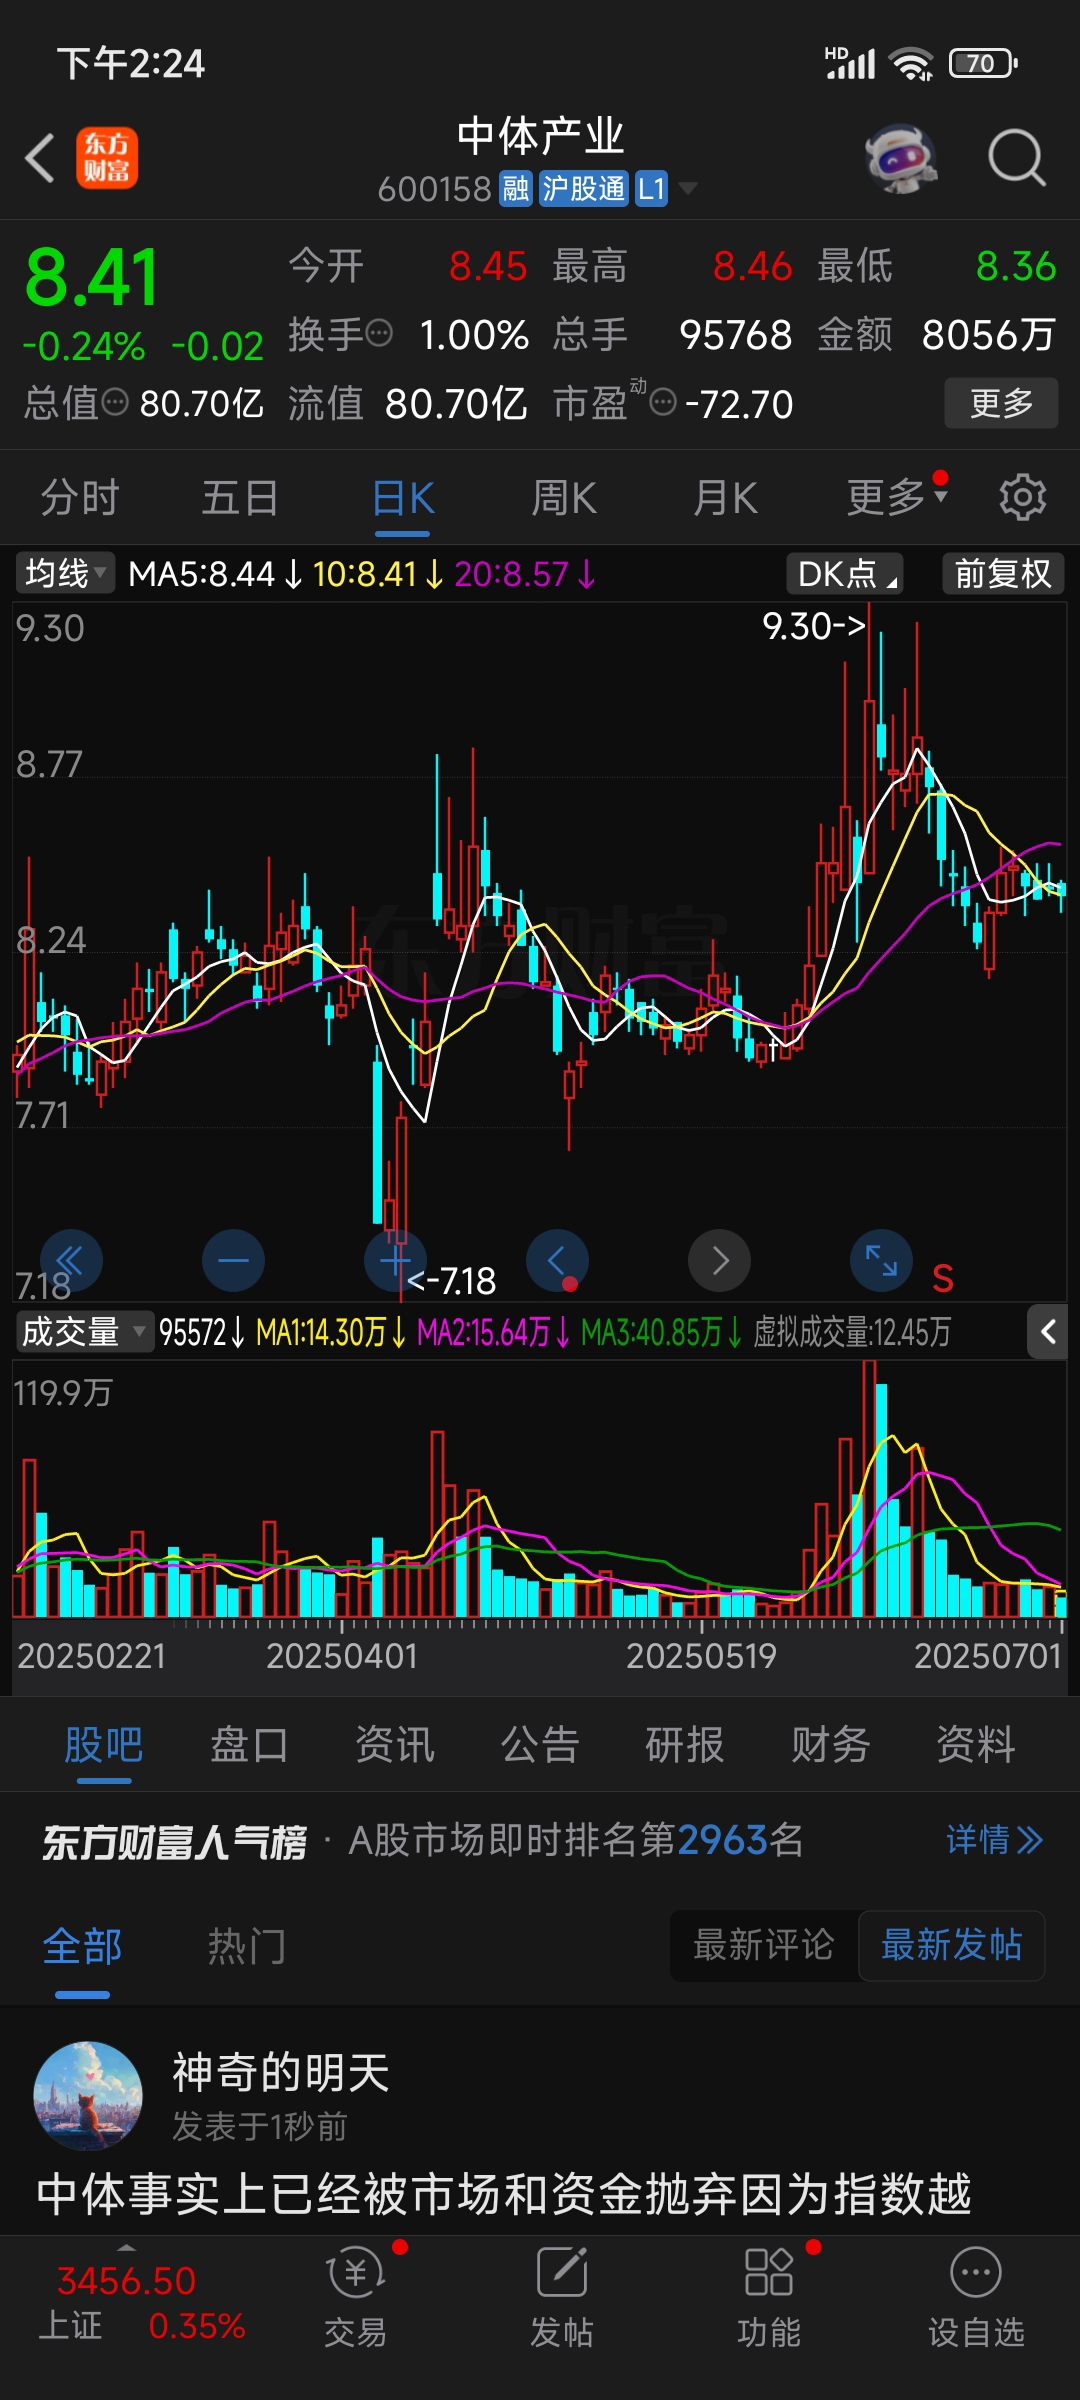Screen dimensions: 1080x2400
Task: Open stock search magnifier
Action: pyautogui.click(x=1017, y=158)
